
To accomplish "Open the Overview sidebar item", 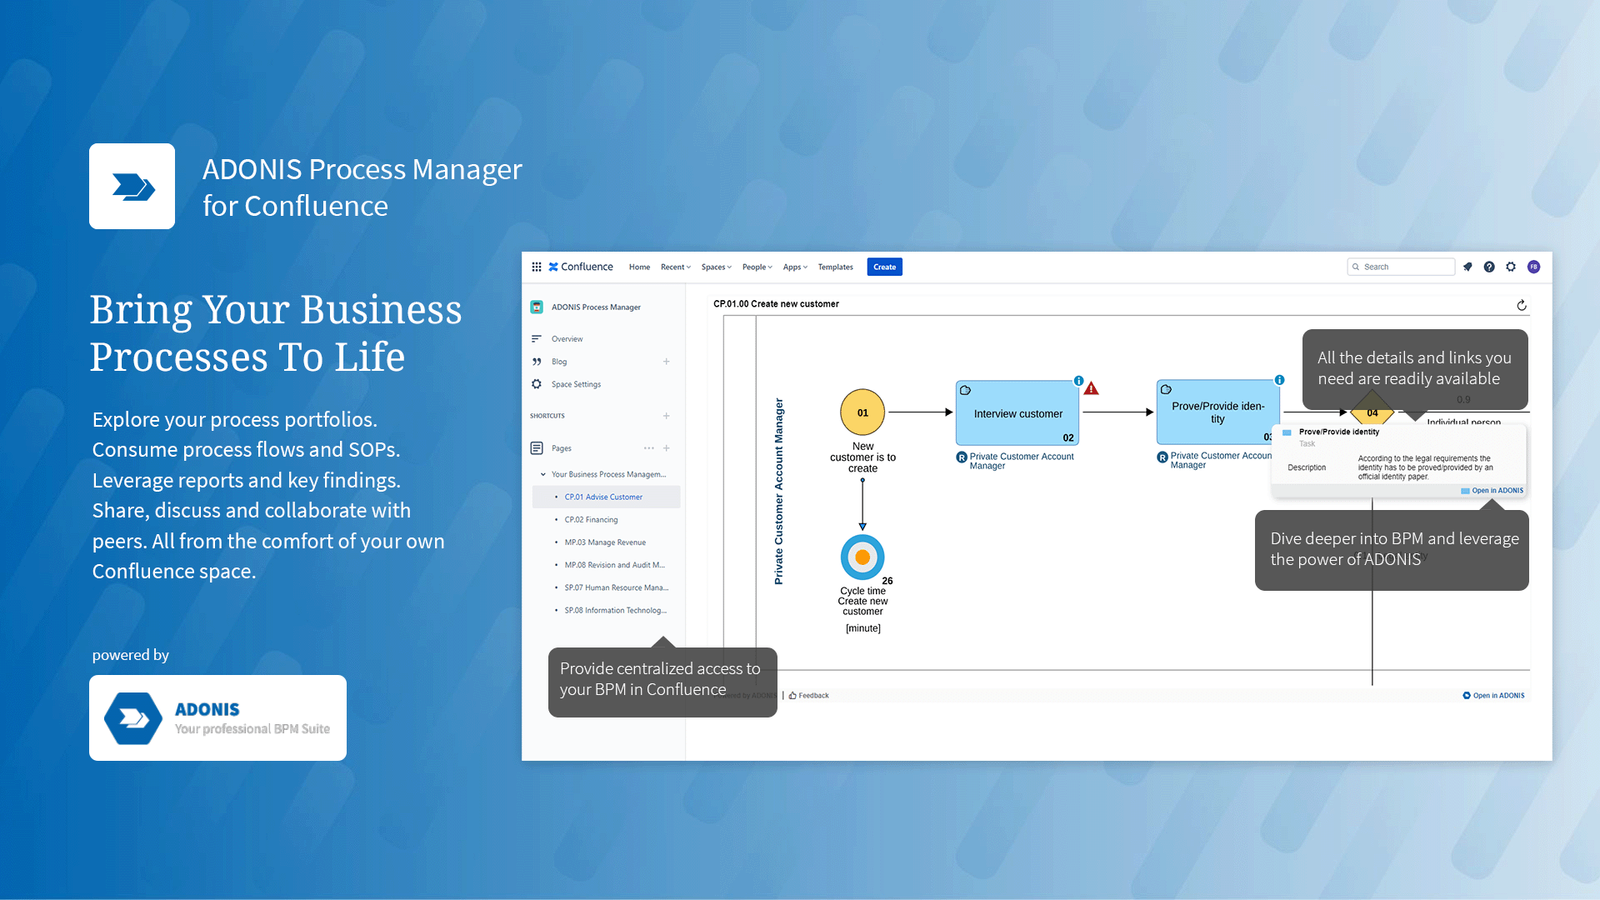I will pyautogui.click(x=567, y=339).
